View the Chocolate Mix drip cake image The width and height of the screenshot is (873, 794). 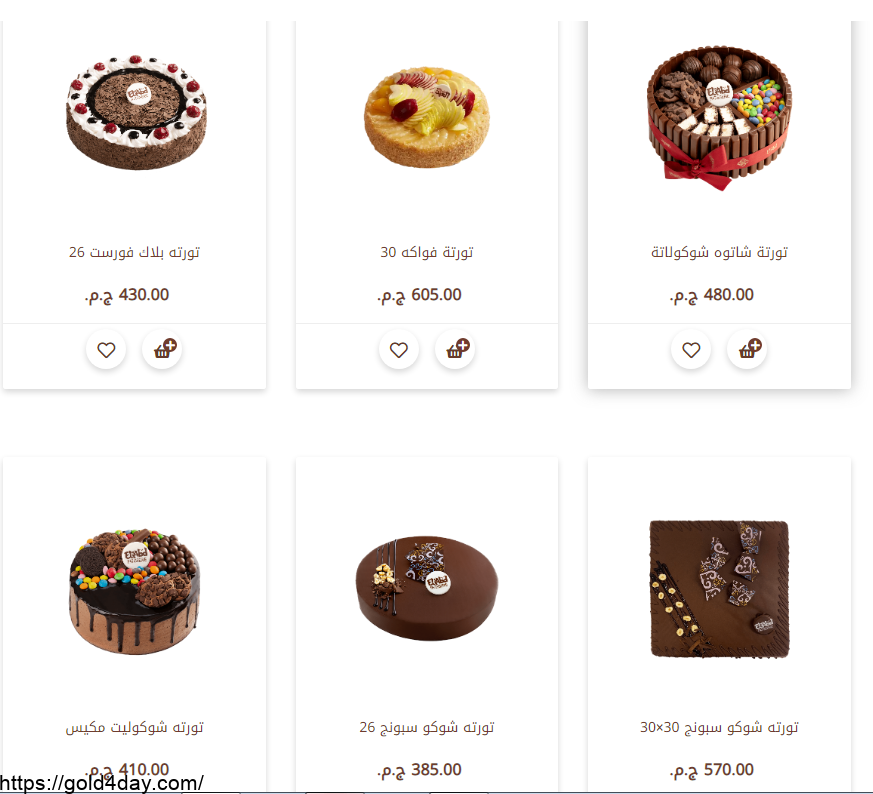[134, 591]
